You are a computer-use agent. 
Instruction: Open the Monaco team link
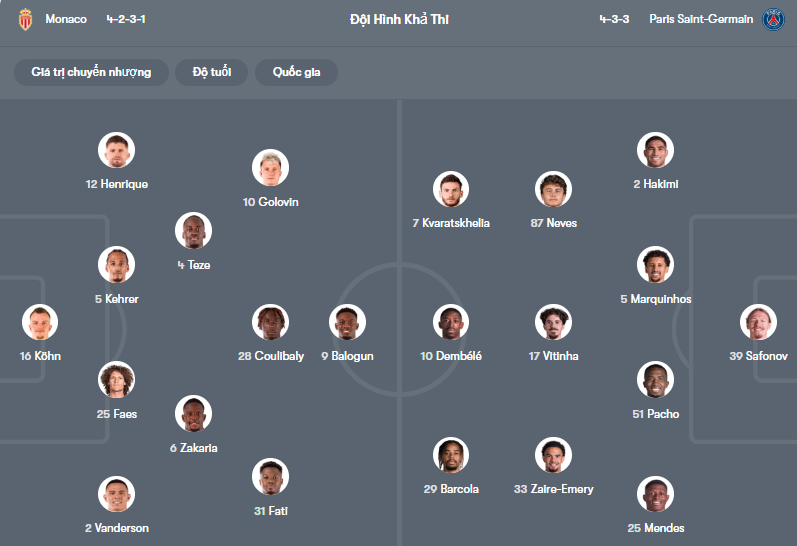(x=66, y=19)
